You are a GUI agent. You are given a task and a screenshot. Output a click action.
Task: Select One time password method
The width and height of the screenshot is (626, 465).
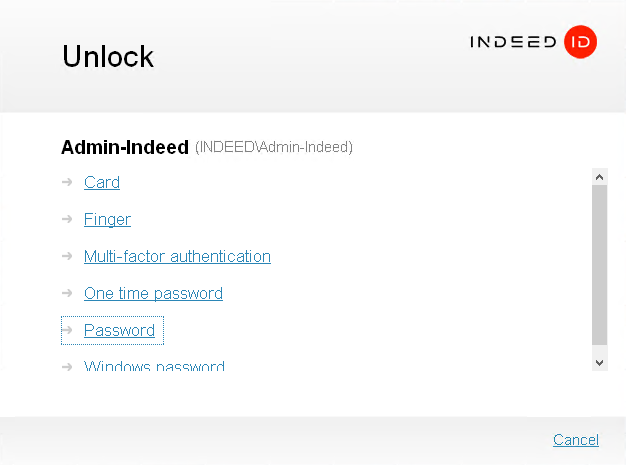(153, 293)
